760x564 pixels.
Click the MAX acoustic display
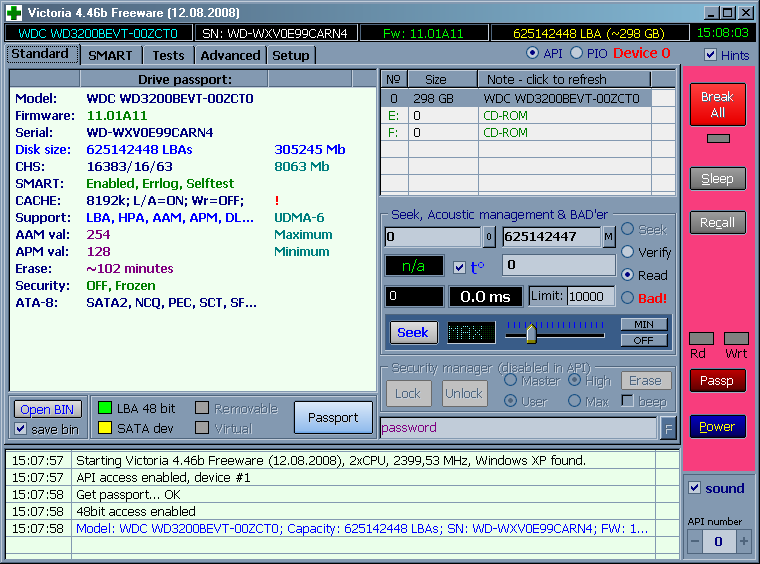click(471, 332)
